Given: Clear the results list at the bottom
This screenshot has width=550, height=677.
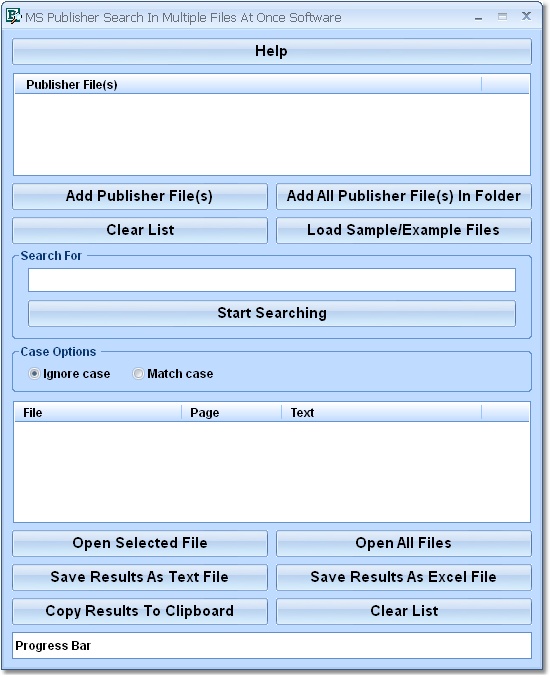Looking at the screenshot, I should [x=404, y=611].
